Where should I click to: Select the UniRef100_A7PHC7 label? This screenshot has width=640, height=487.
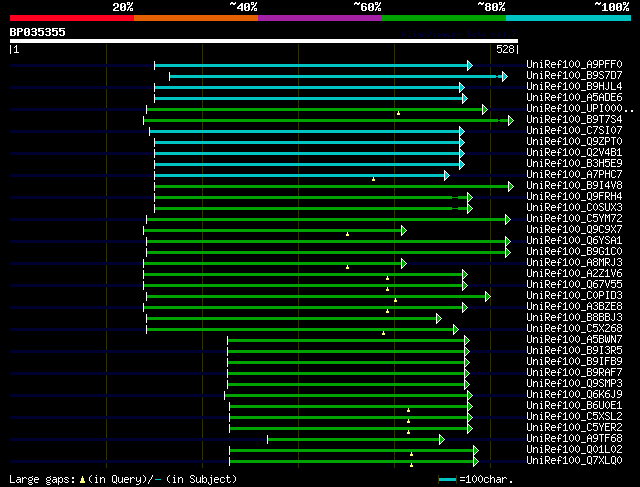pos(574,175)
